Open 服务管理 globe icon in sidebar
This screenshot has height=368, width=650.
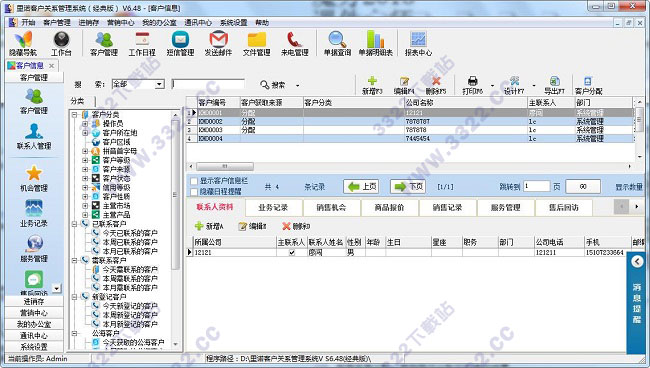(x=34, y=249)
